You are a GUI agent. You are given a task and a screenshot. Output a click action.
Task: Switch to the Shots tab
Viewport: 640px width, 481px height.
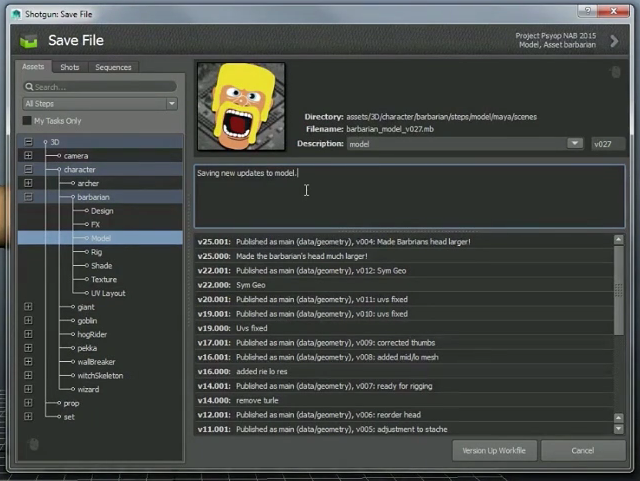click(70, 67)
